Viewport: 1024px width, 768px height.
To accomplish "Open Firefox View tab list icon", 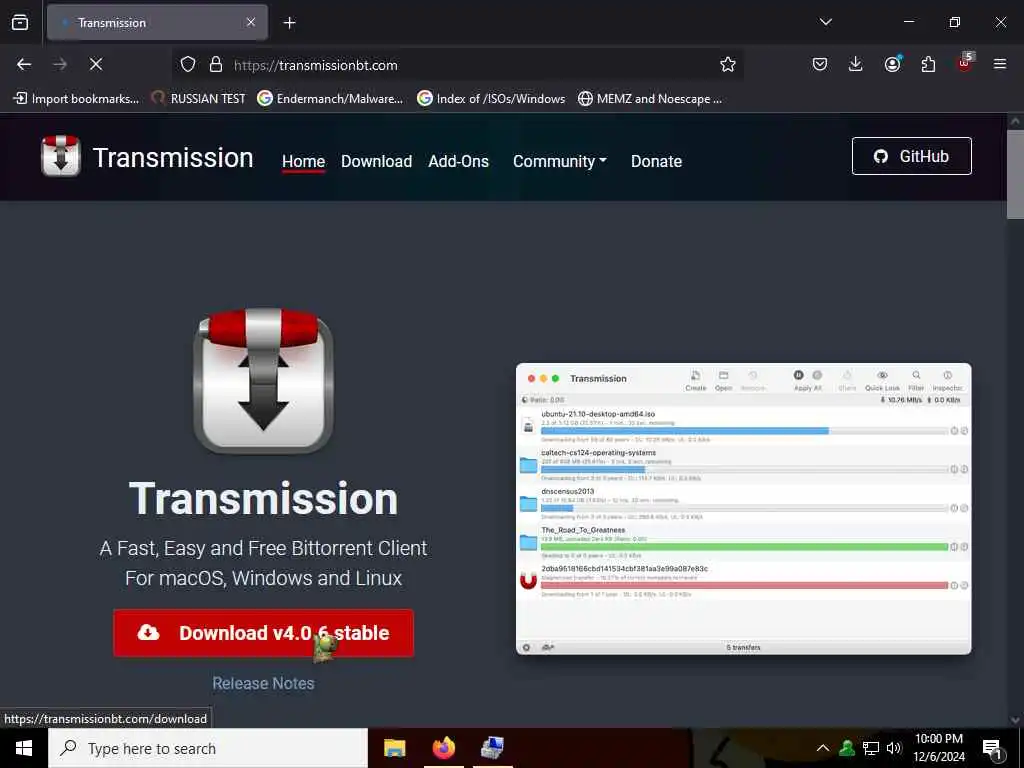I will coord(20,22).
